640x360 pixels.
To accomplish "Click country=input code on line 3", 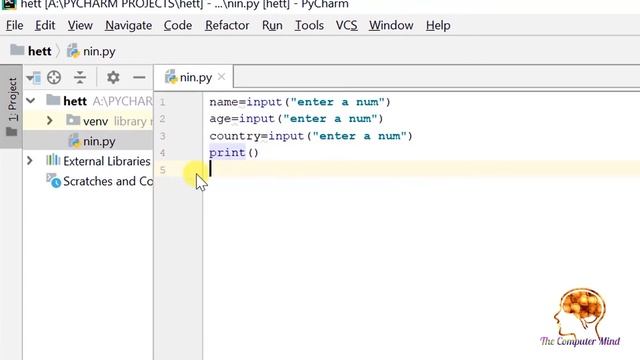I will (x=311, y=136).
